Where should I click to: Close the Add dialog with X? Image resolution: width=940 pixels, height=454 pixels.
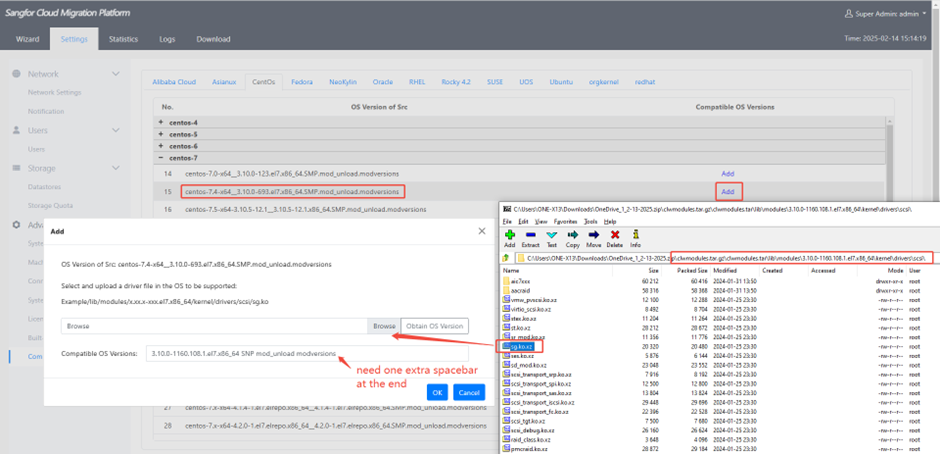[481, 231]
